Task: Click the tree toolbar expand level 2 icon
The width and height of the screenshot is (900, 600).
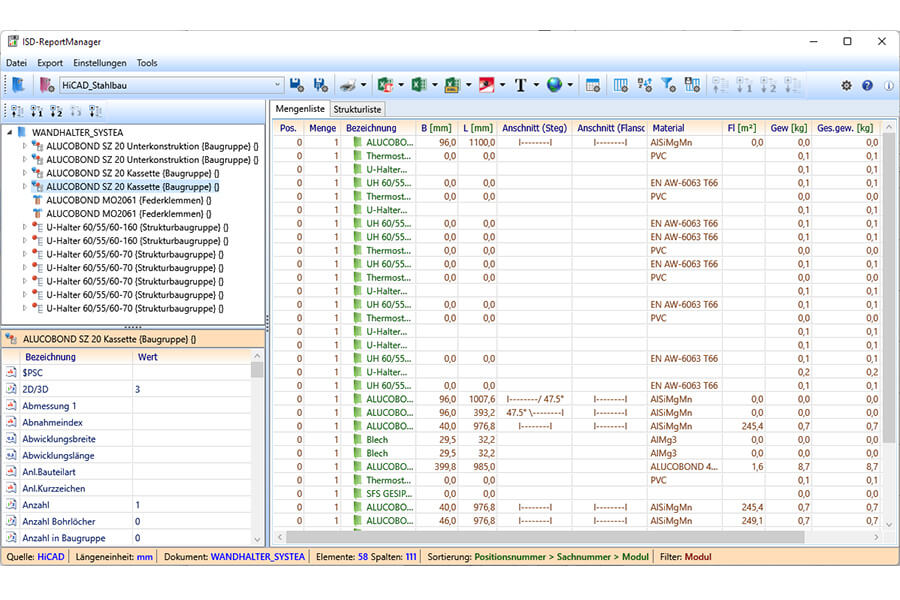Action: (56, 111)
